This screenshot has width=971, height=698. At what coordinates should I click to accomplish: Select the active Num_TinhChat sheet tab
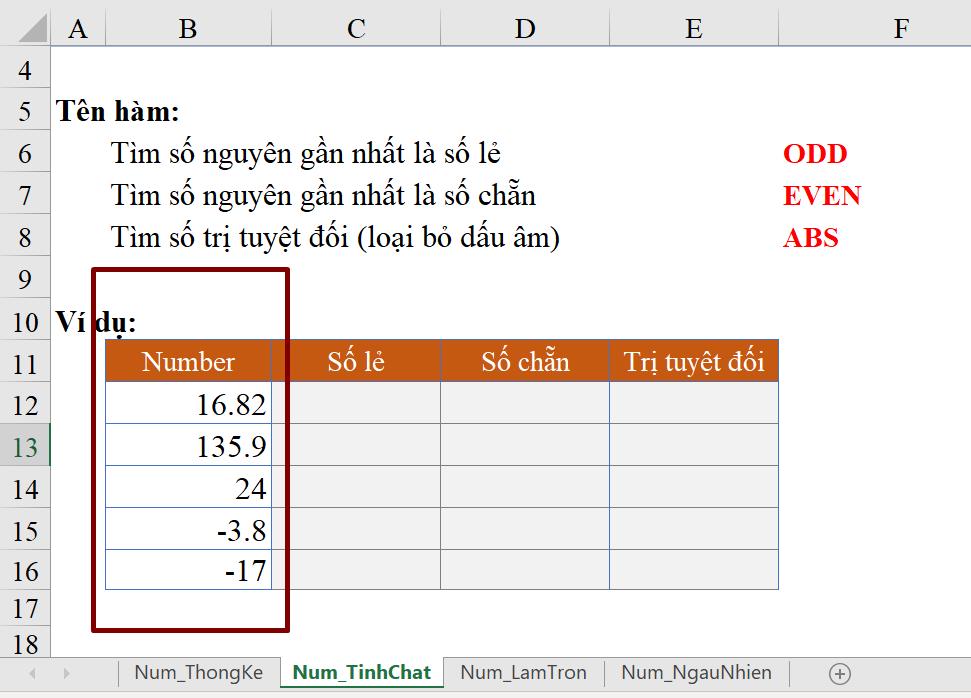click(361, 672)
